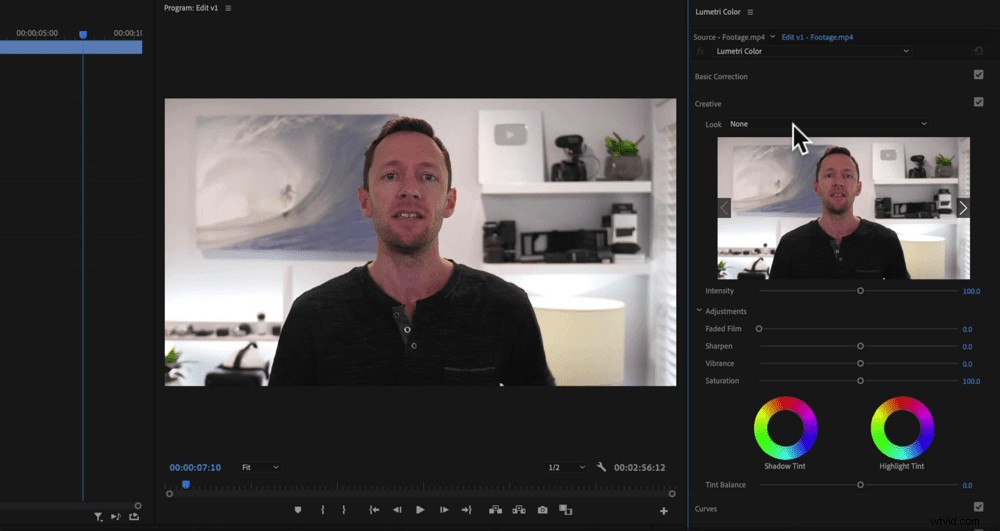The image size is (1000, 531).
Task: Click Faded Film value 0.0
Action: tap(967, 330)
